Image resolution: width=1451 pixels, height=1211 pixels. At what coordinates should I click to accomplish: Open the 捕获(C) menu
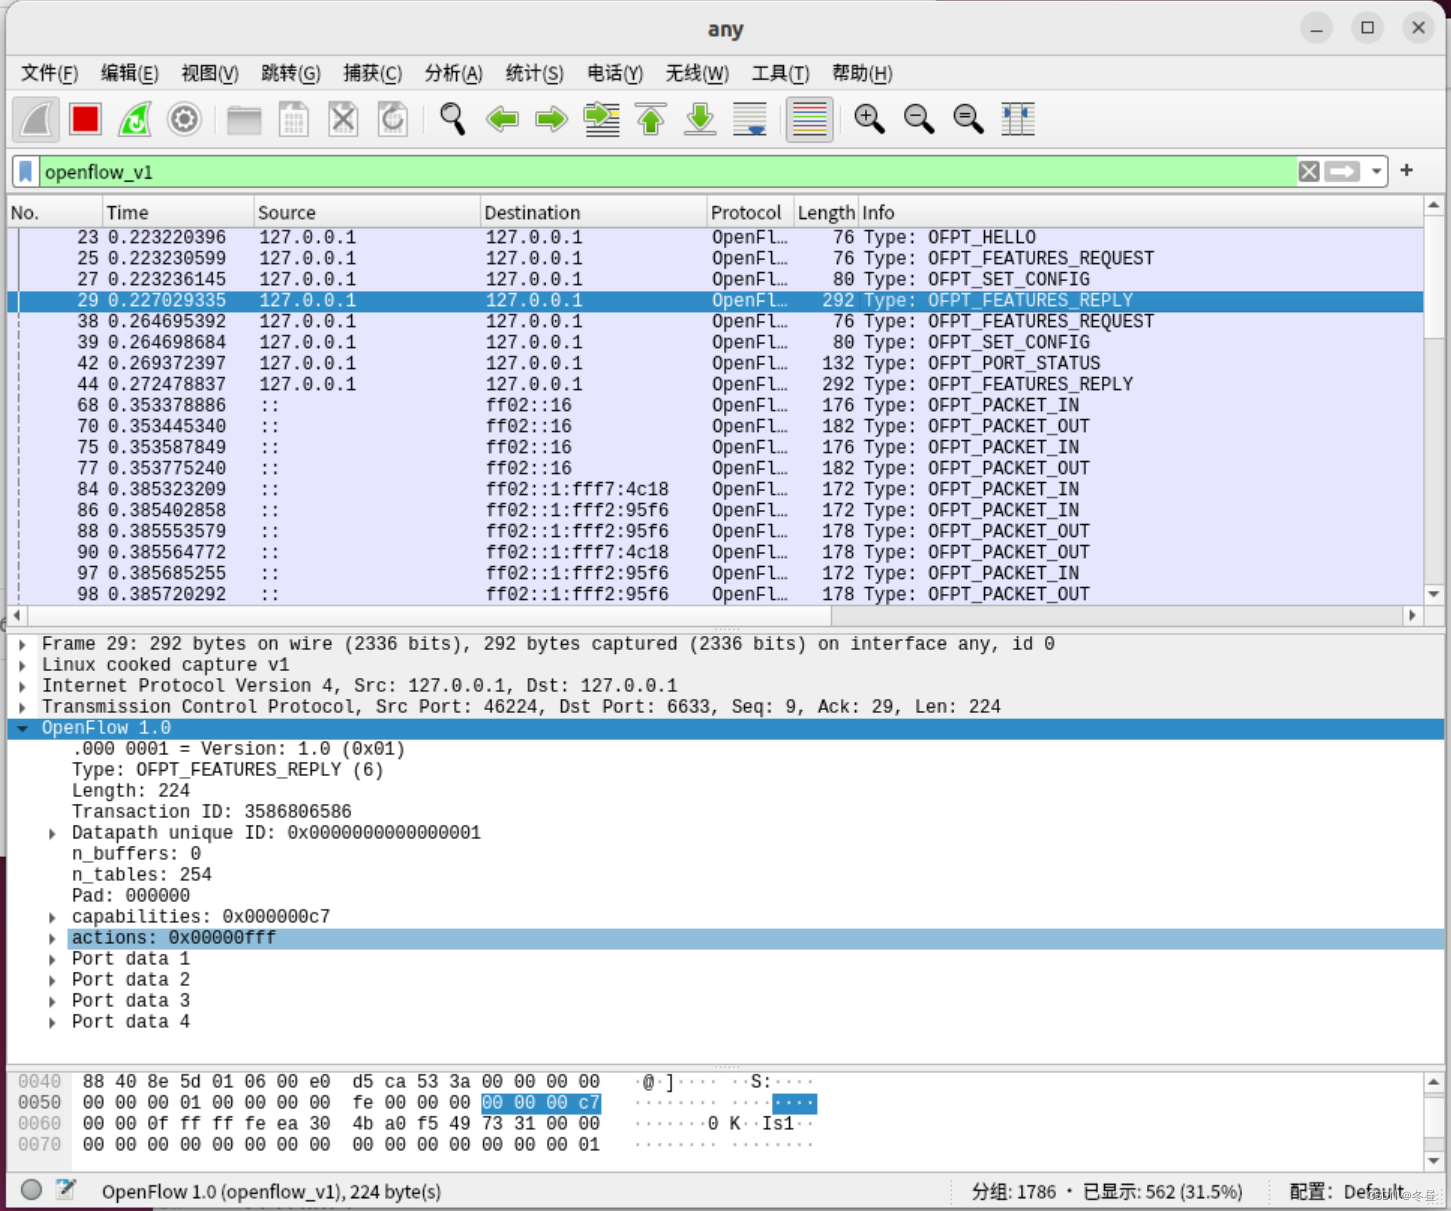[372, 73]
